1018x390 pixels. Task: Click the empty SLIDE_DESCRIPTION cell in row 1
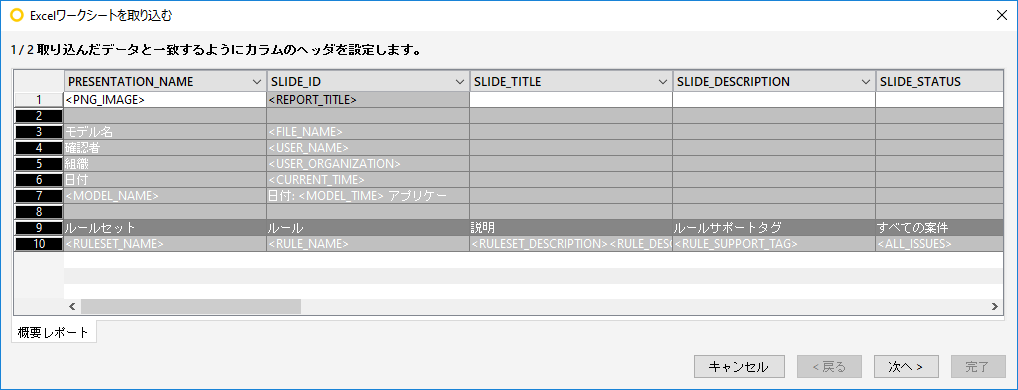click(x=774, y=100)
